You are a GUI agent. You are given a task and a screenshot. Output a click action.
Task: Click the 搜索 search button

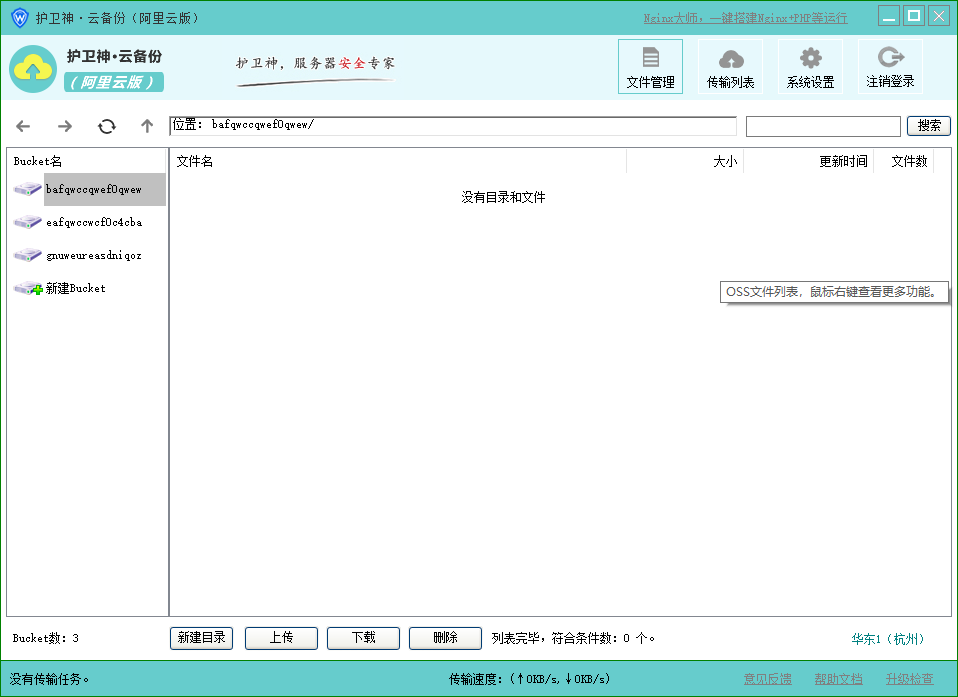tap(929, 126)
